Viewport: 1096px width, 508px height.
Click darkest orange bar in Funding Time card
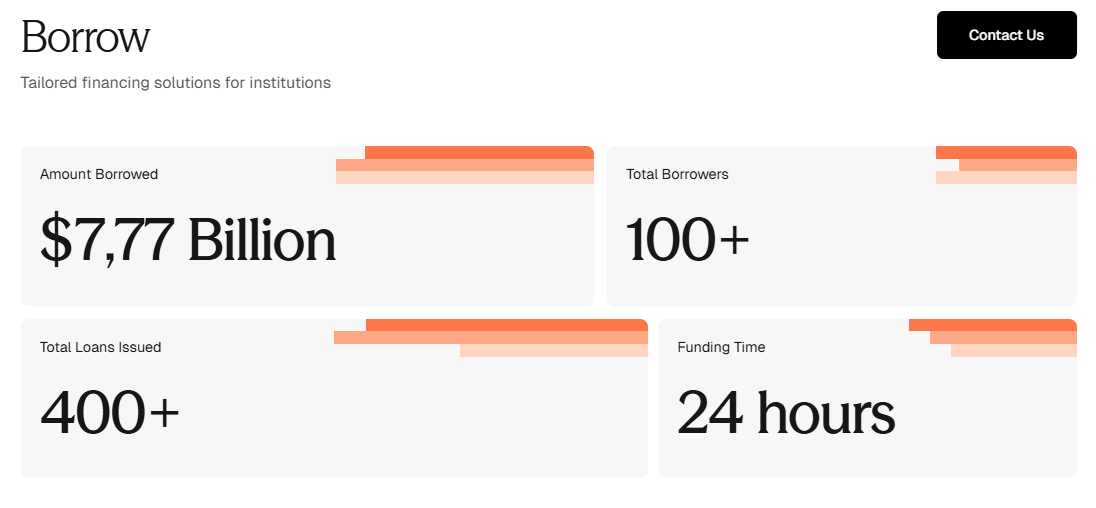click(992, 325)
